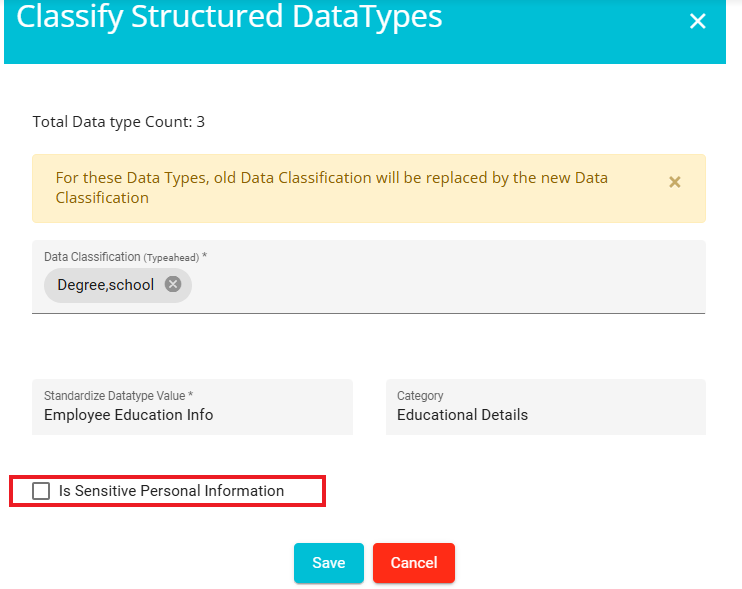Click the Data Classification field label
742x589 pixels.
[92, 257]
